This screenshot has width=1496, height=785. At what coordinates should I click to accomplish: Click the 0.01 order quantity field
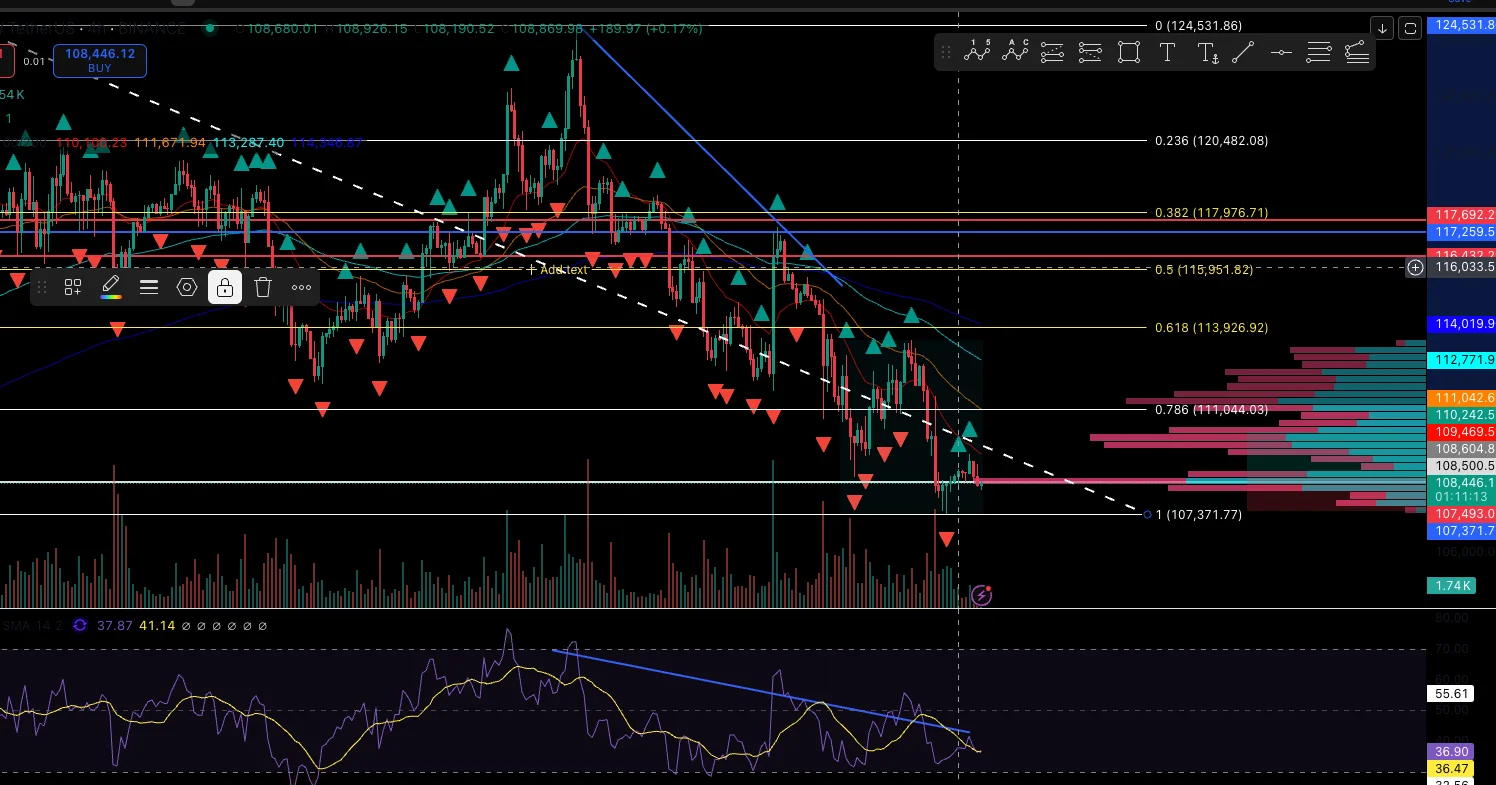tap(34, 61)
